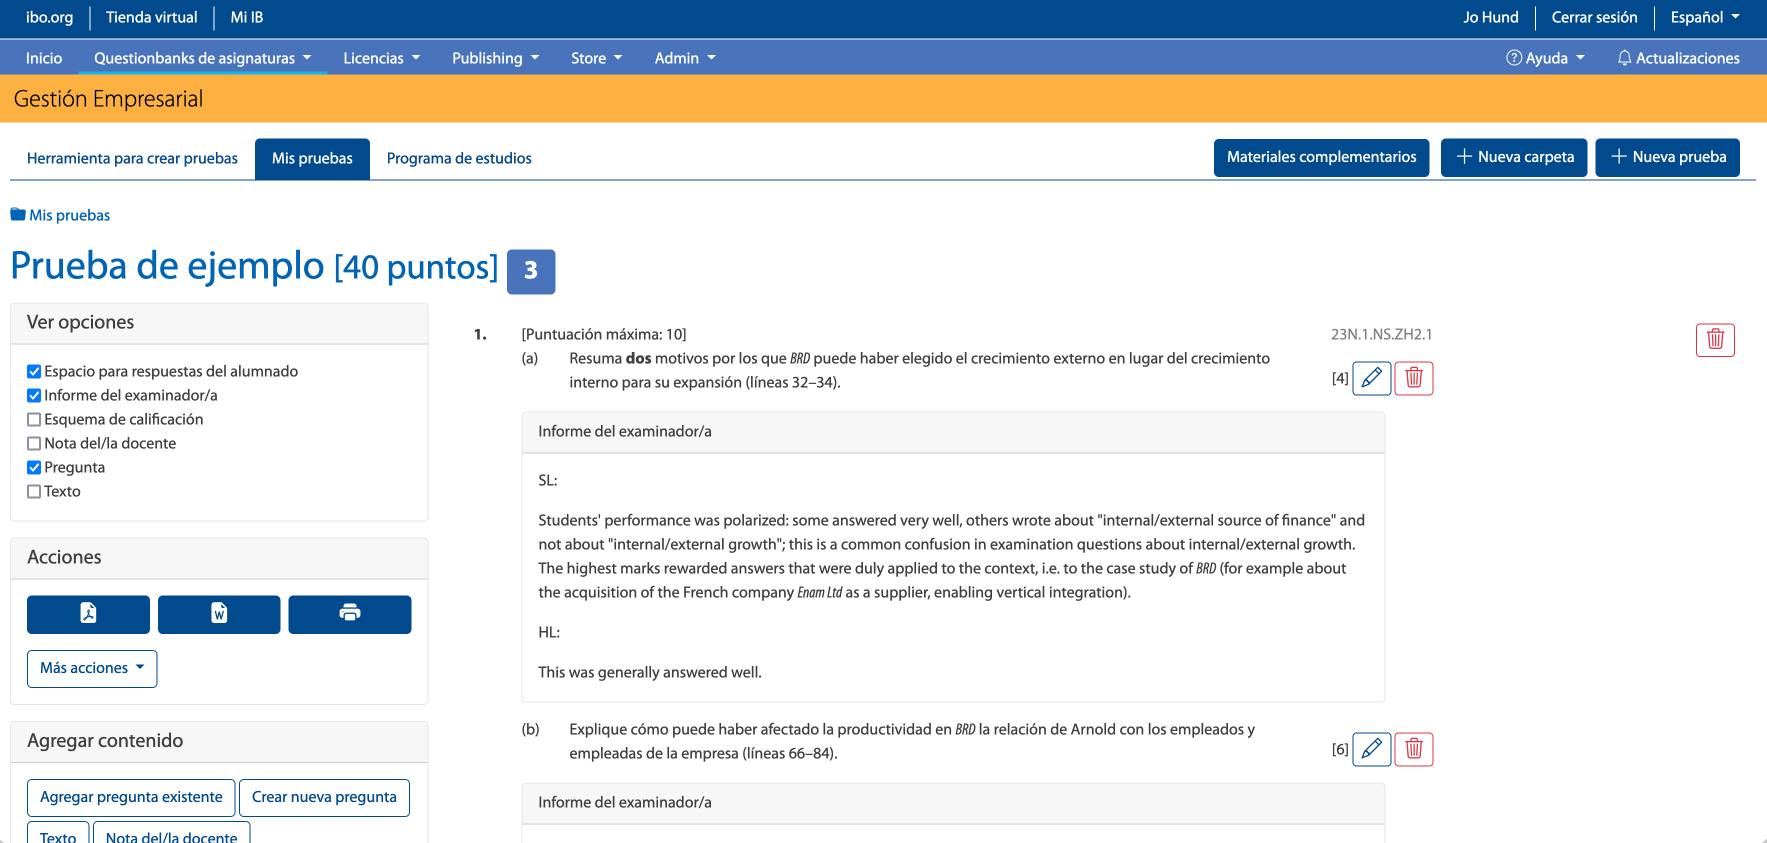Click Agregar pregunta existente button
Viewport: 1767px width, 843px height.
131,797
